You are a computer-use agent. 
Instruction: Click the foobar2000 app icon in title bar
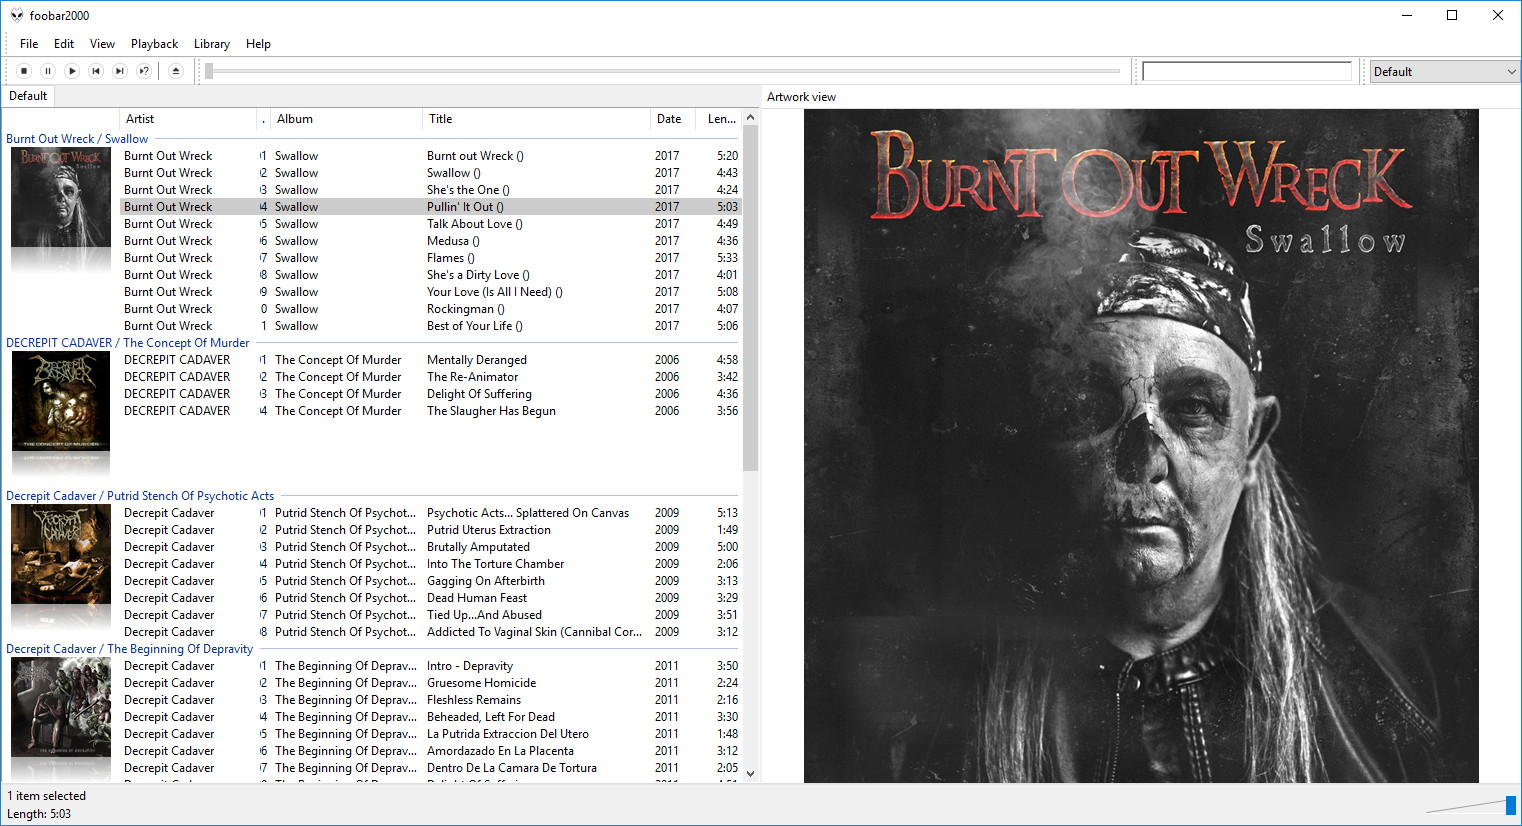16,15
